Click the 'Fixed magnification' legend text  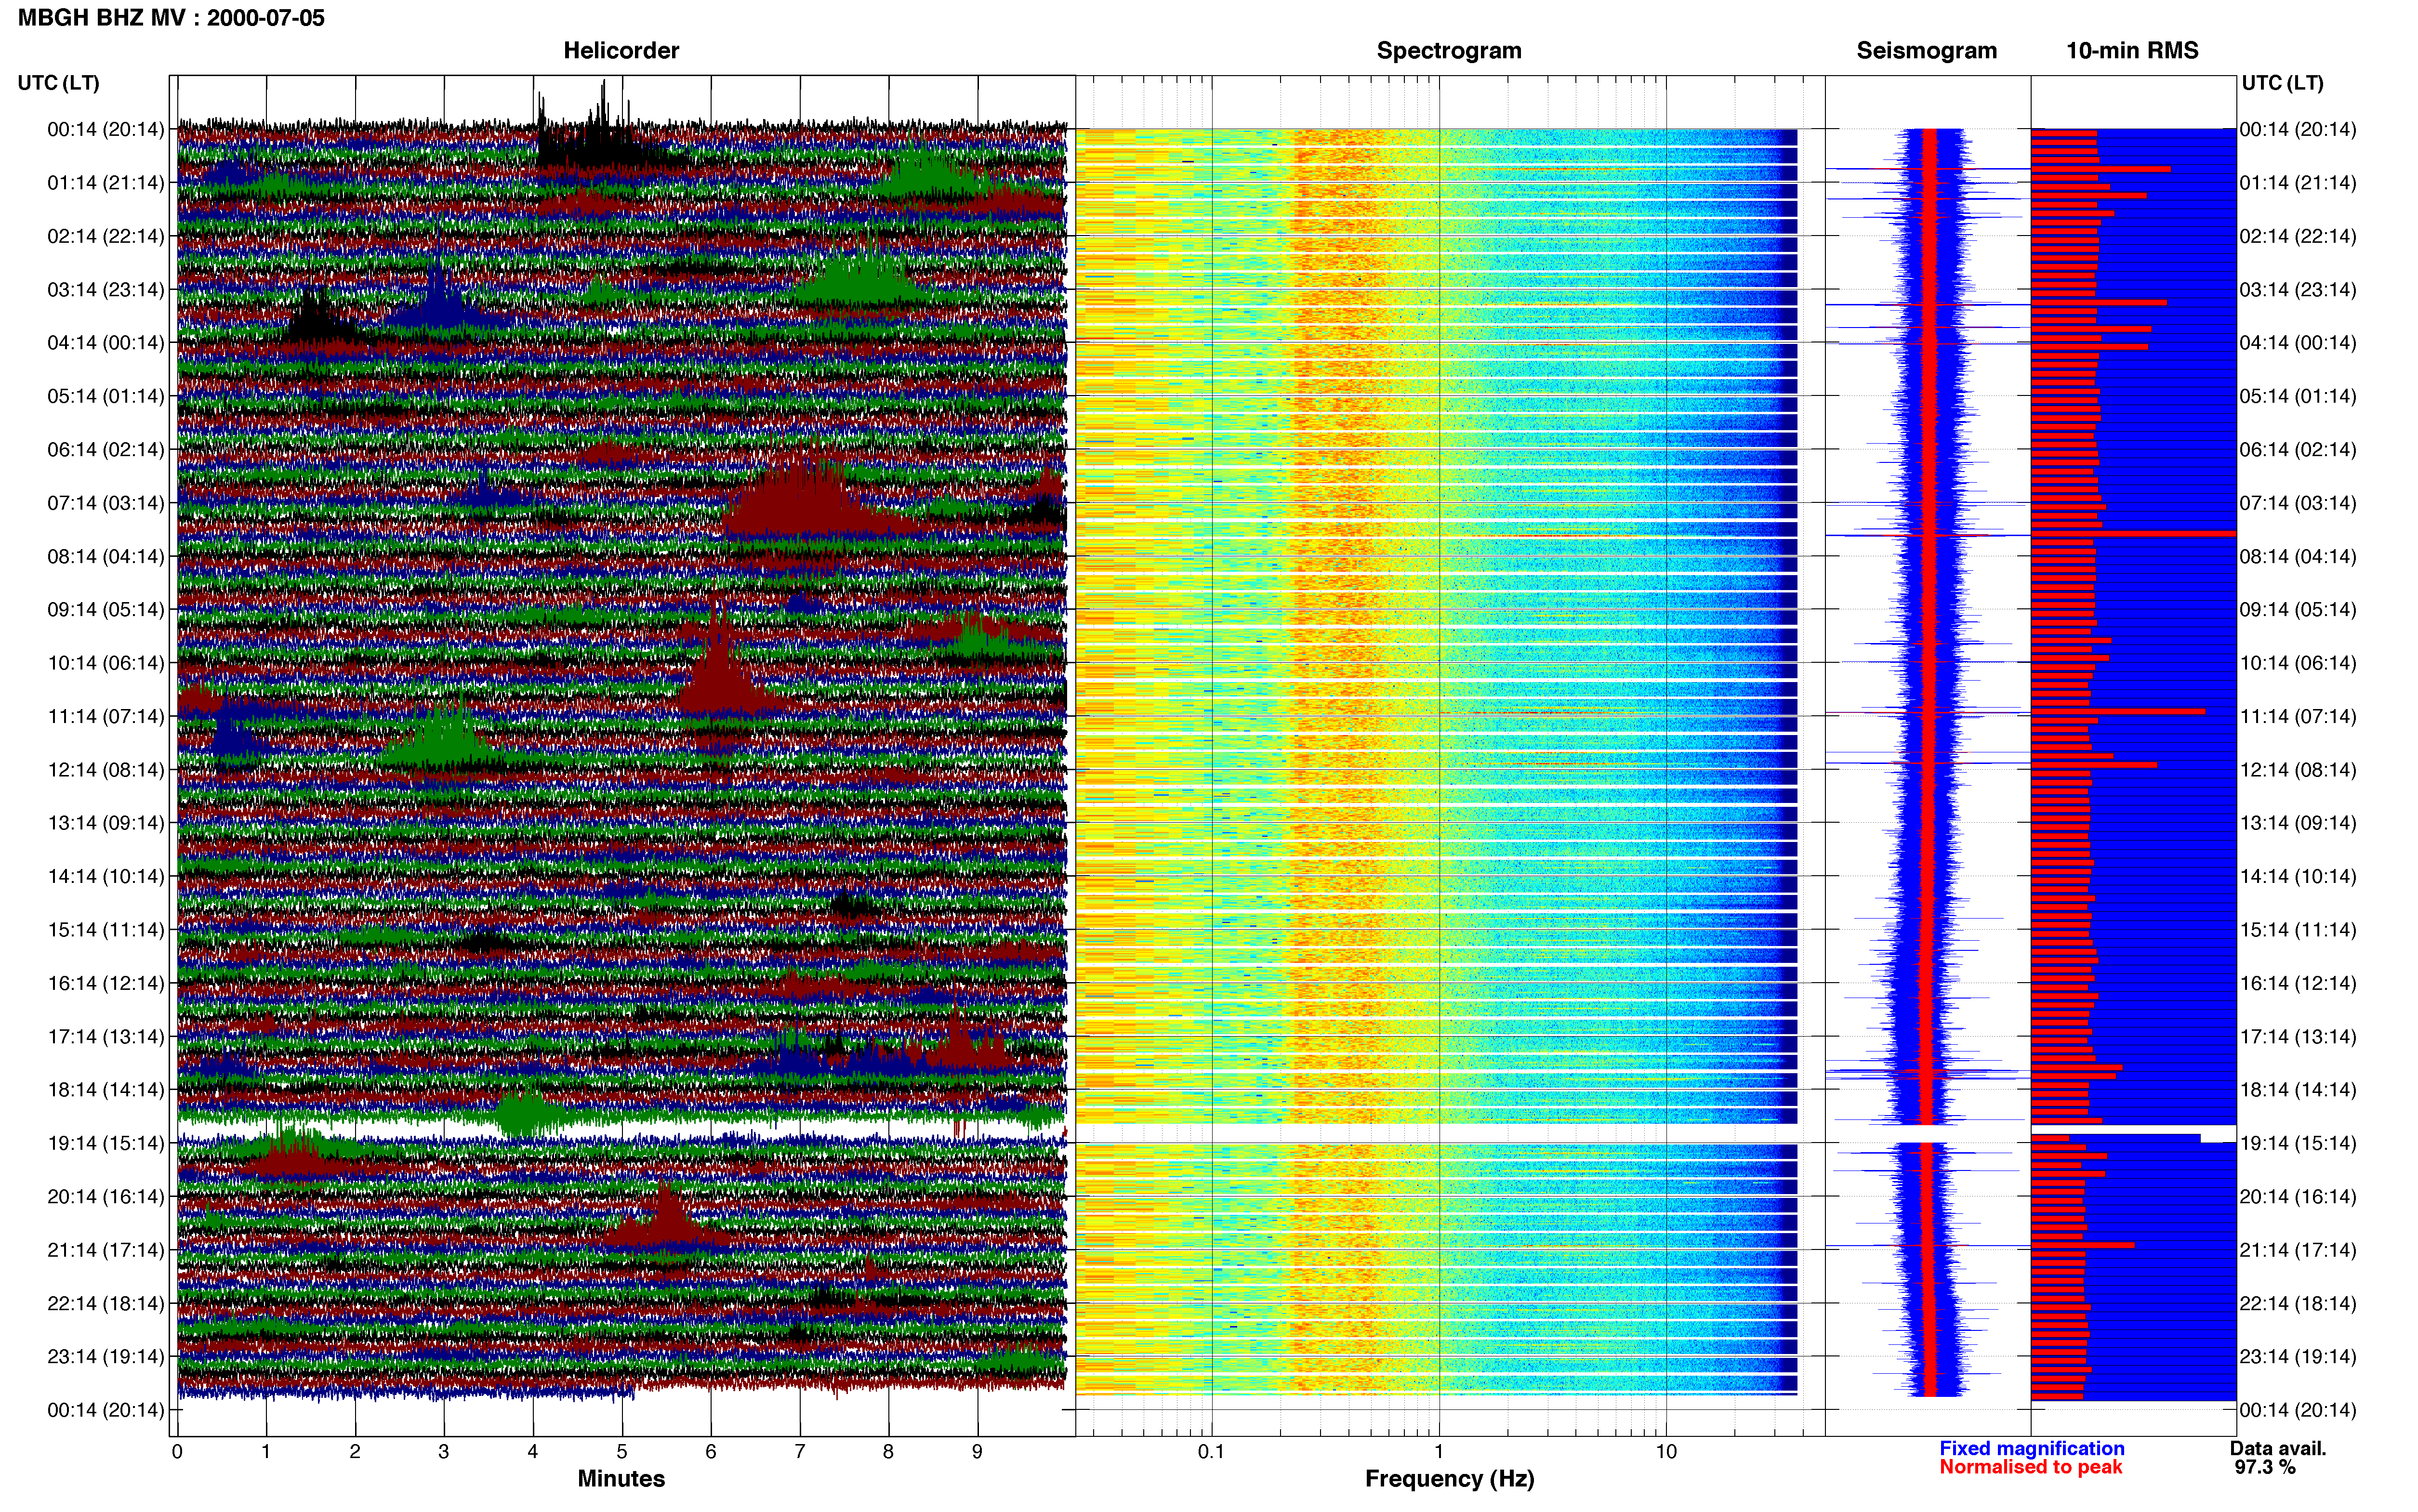click(x=2031, y=1449)
